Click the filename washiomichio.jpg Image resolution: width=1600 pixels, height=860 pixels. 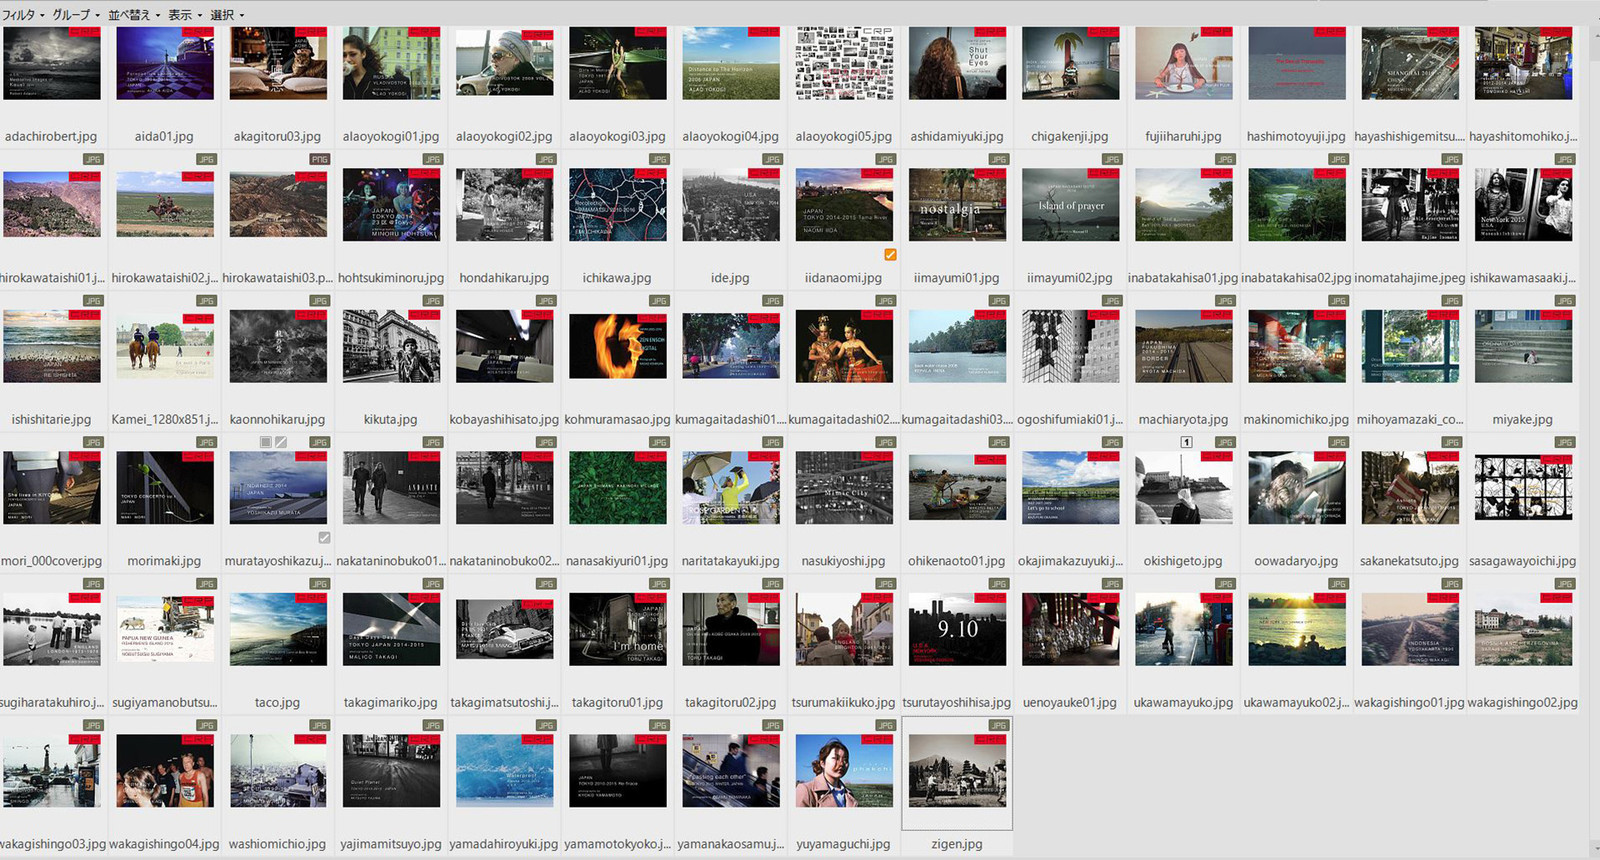(x=278, y=845)
